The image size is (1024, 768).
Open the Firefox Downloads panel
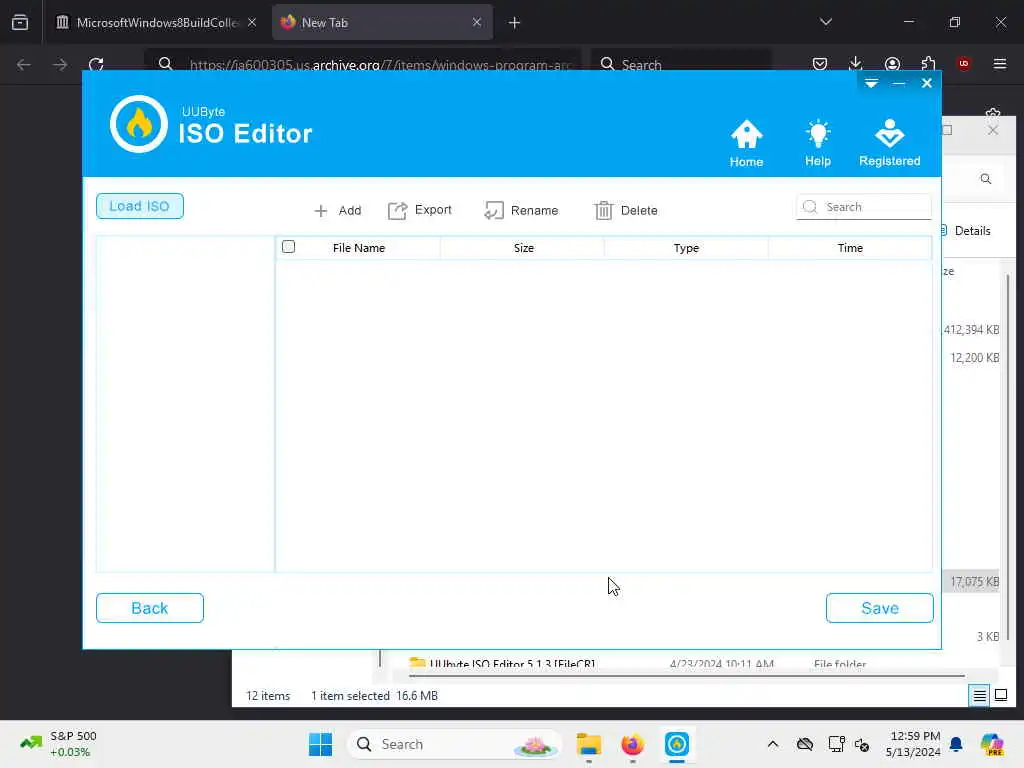pos(856,63)
